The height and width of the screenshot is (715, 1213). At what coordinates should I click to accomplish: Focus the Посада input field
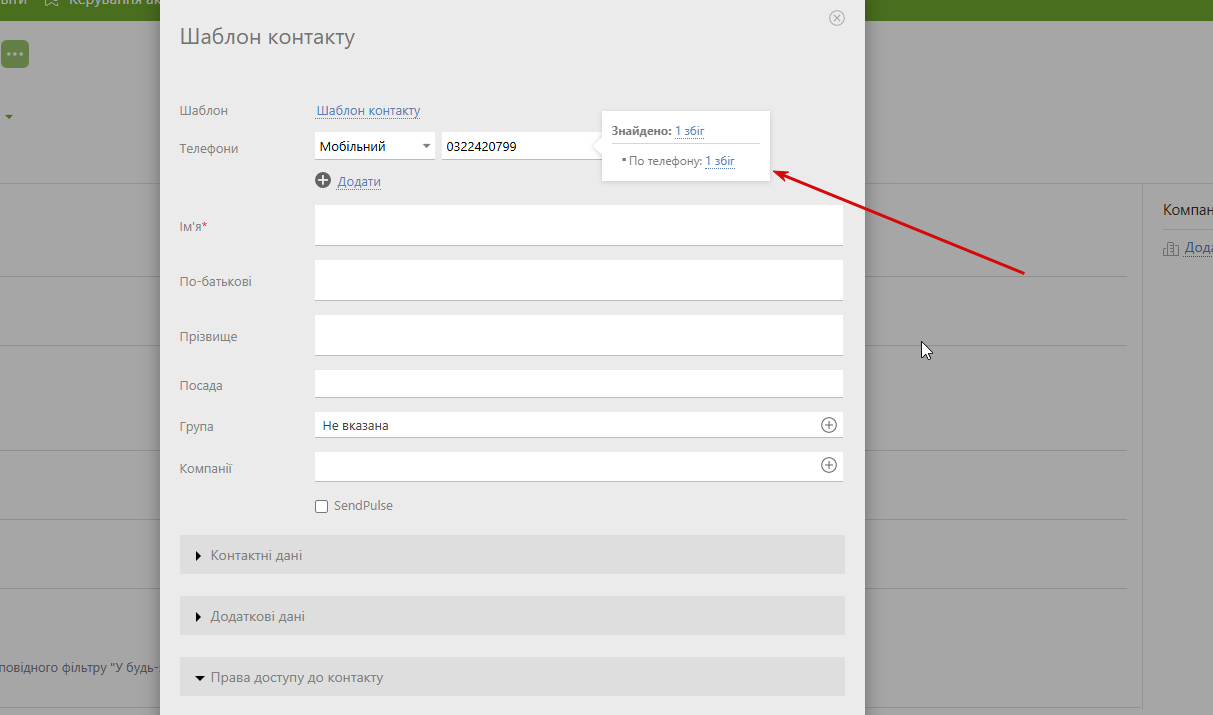point(579,384)
